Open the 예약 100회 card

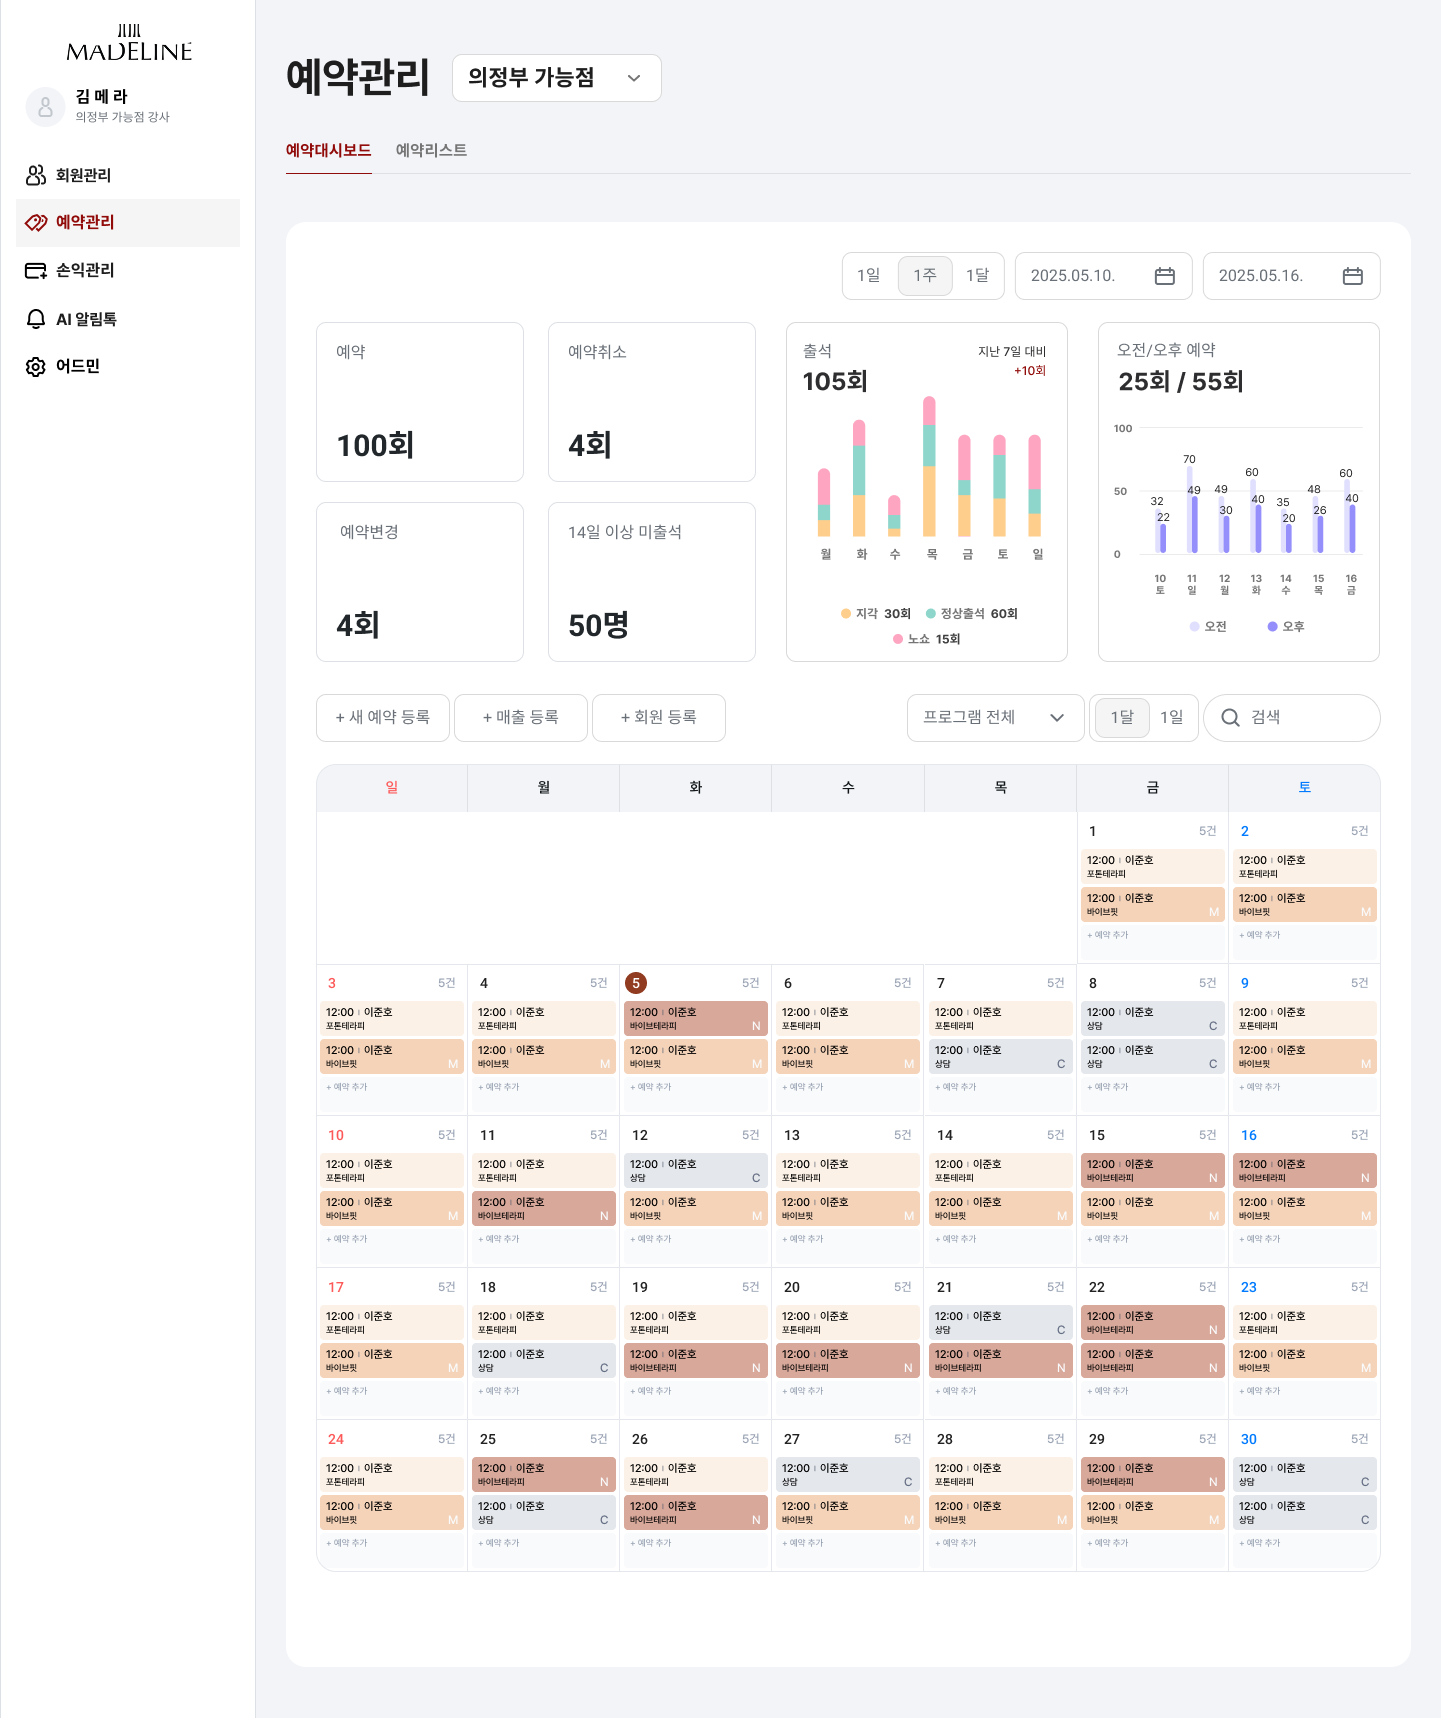tap(420, 402)
